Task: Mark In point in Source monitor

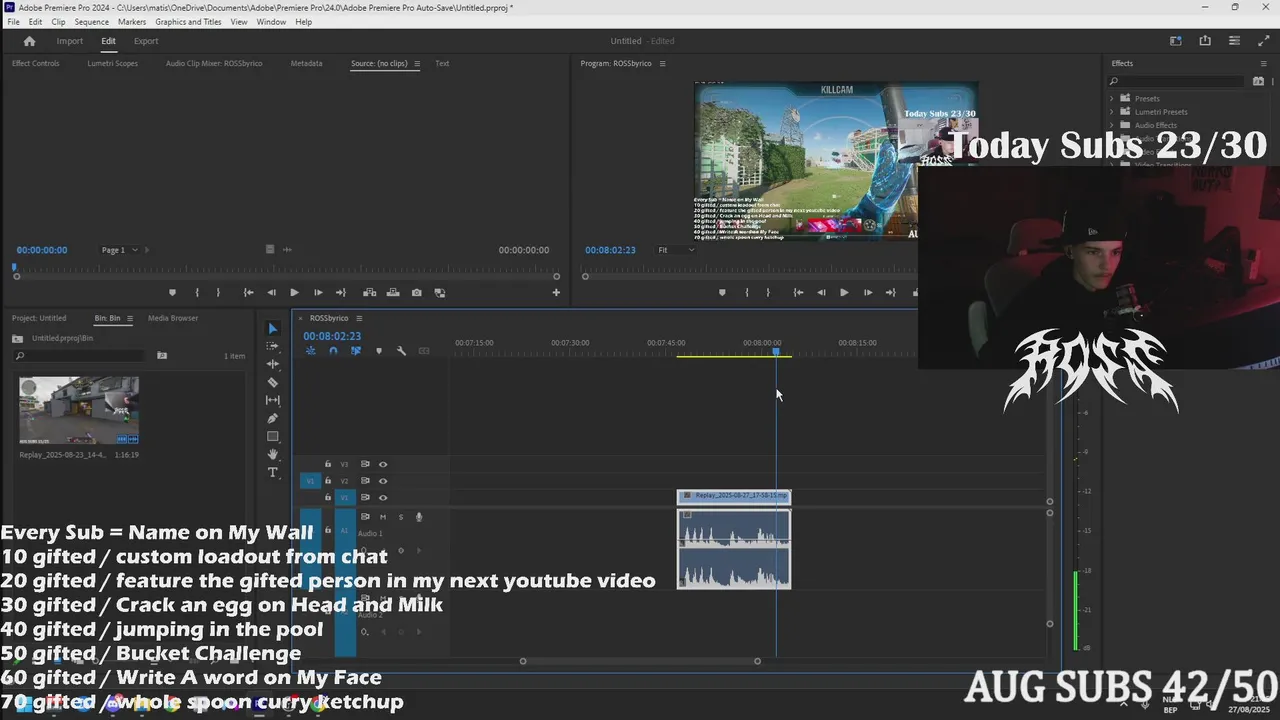Action: [196, 293]
